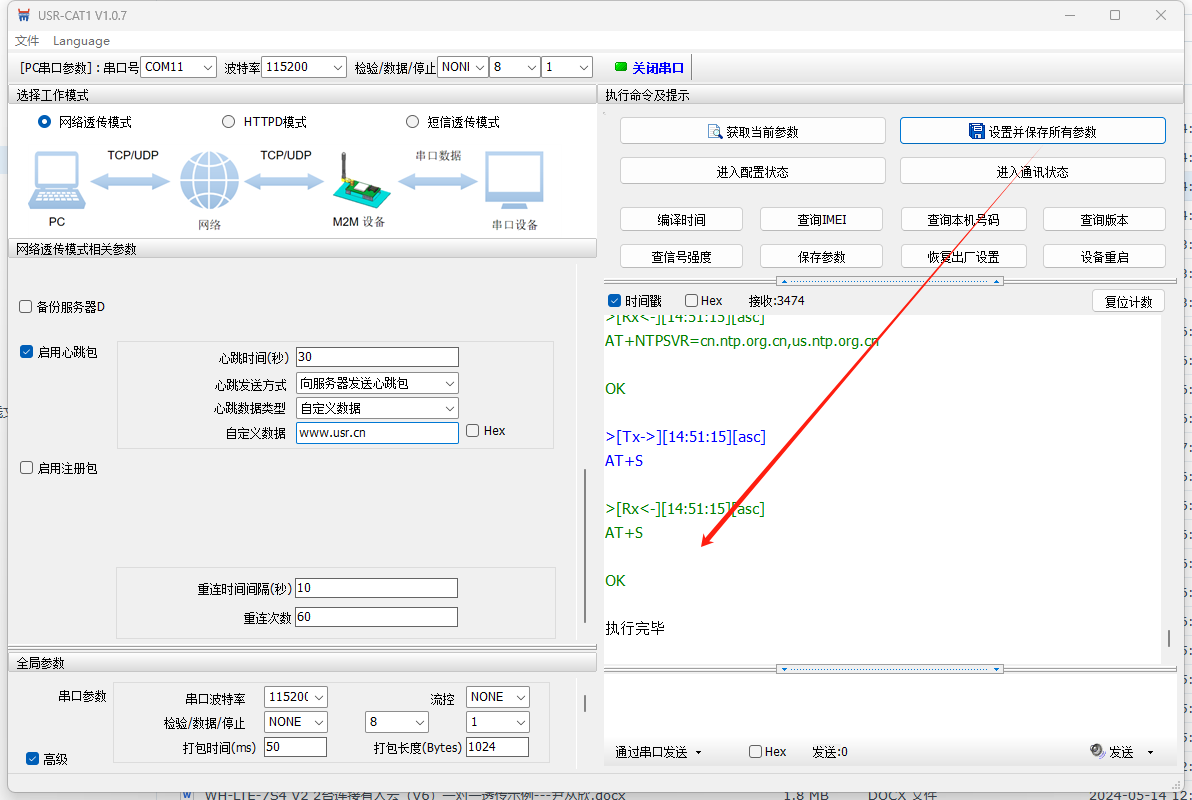Click the send icon next to 发送
Viewport: 1192px width, 800px height.
pyautogui.click(x=1097, y=752)
